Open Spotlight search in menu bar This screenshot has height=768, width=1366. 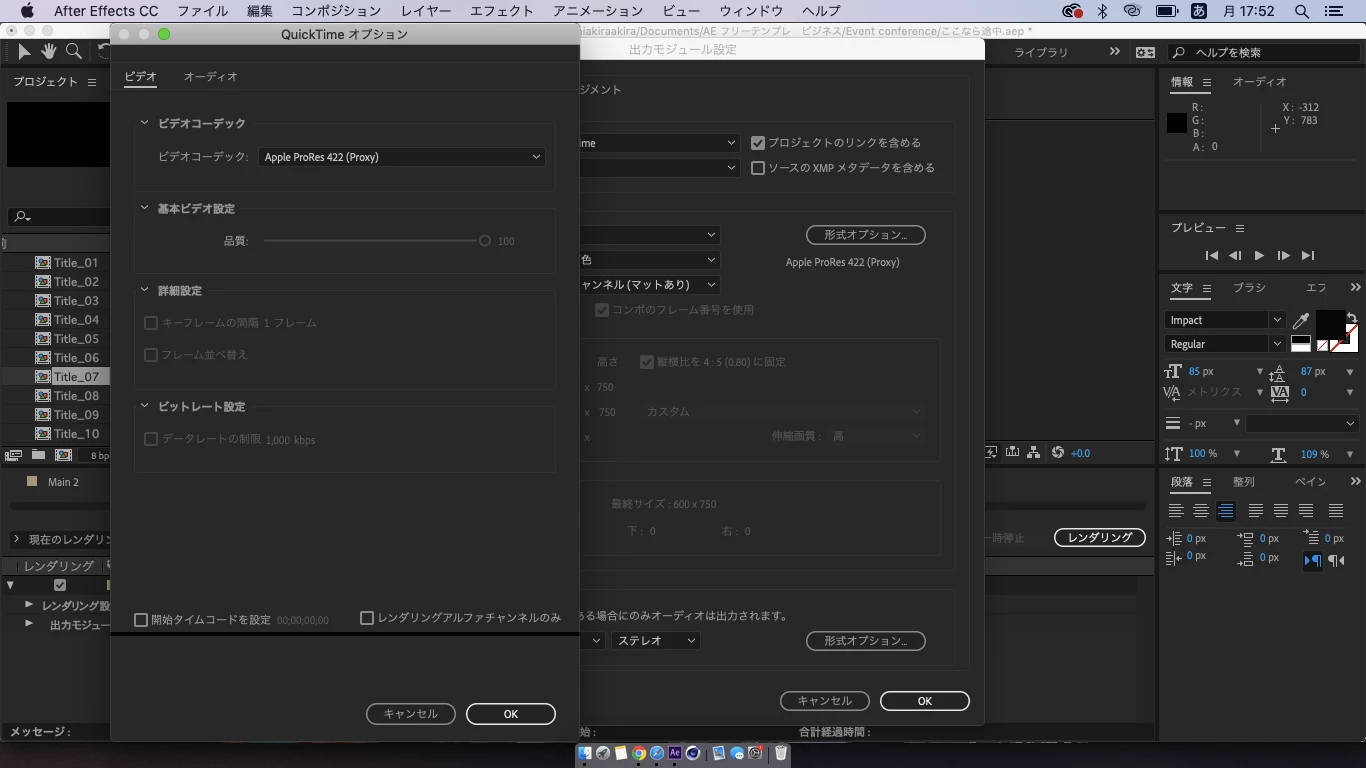(1301, 11)
